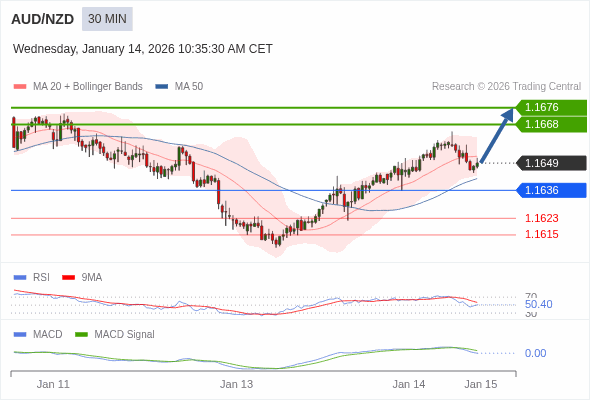The height and width of the screenshot is (400, 590).
Task: Click the MACD value 0.00
Action: [x=535, y=353]
